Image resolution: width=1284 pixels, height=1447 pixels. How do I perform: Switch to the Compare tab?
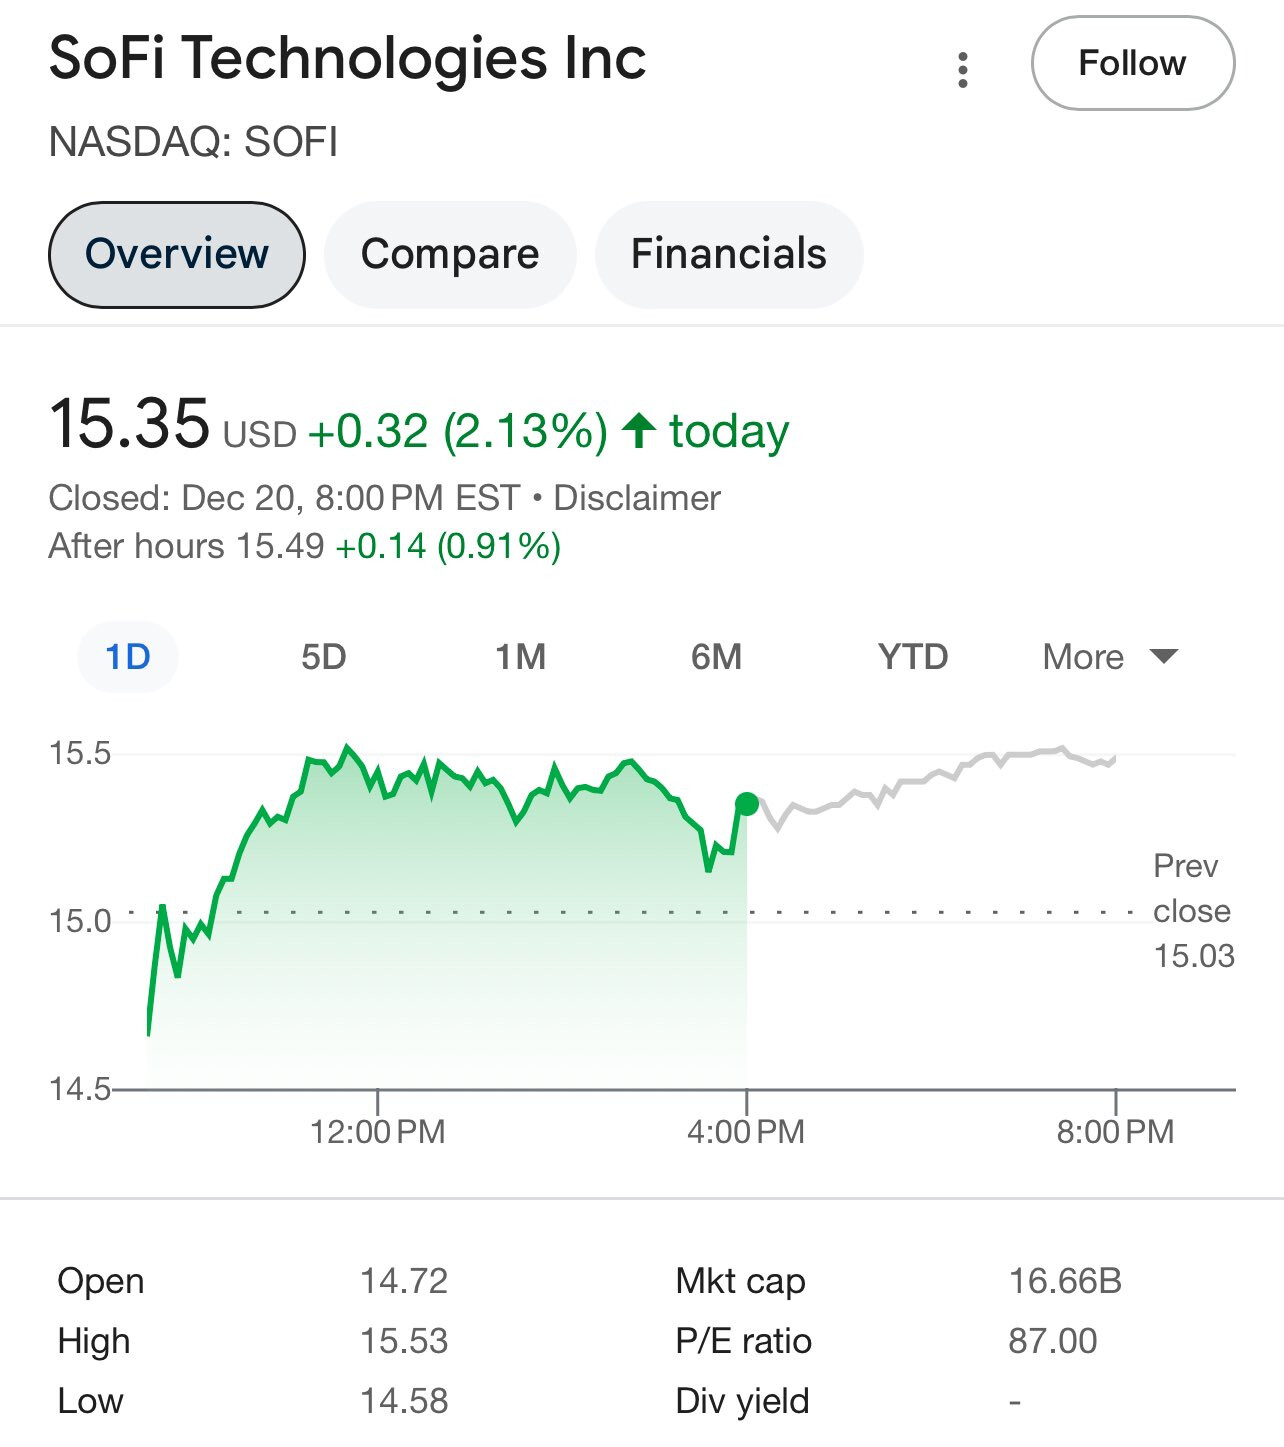click(x=450, y=254)
